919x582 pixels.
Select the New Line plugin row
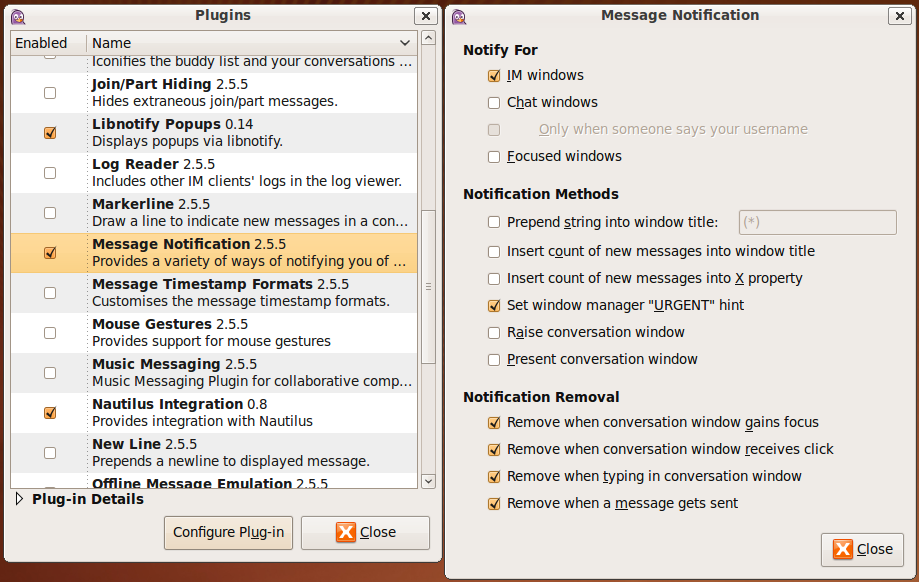click(x=214, y=453)
